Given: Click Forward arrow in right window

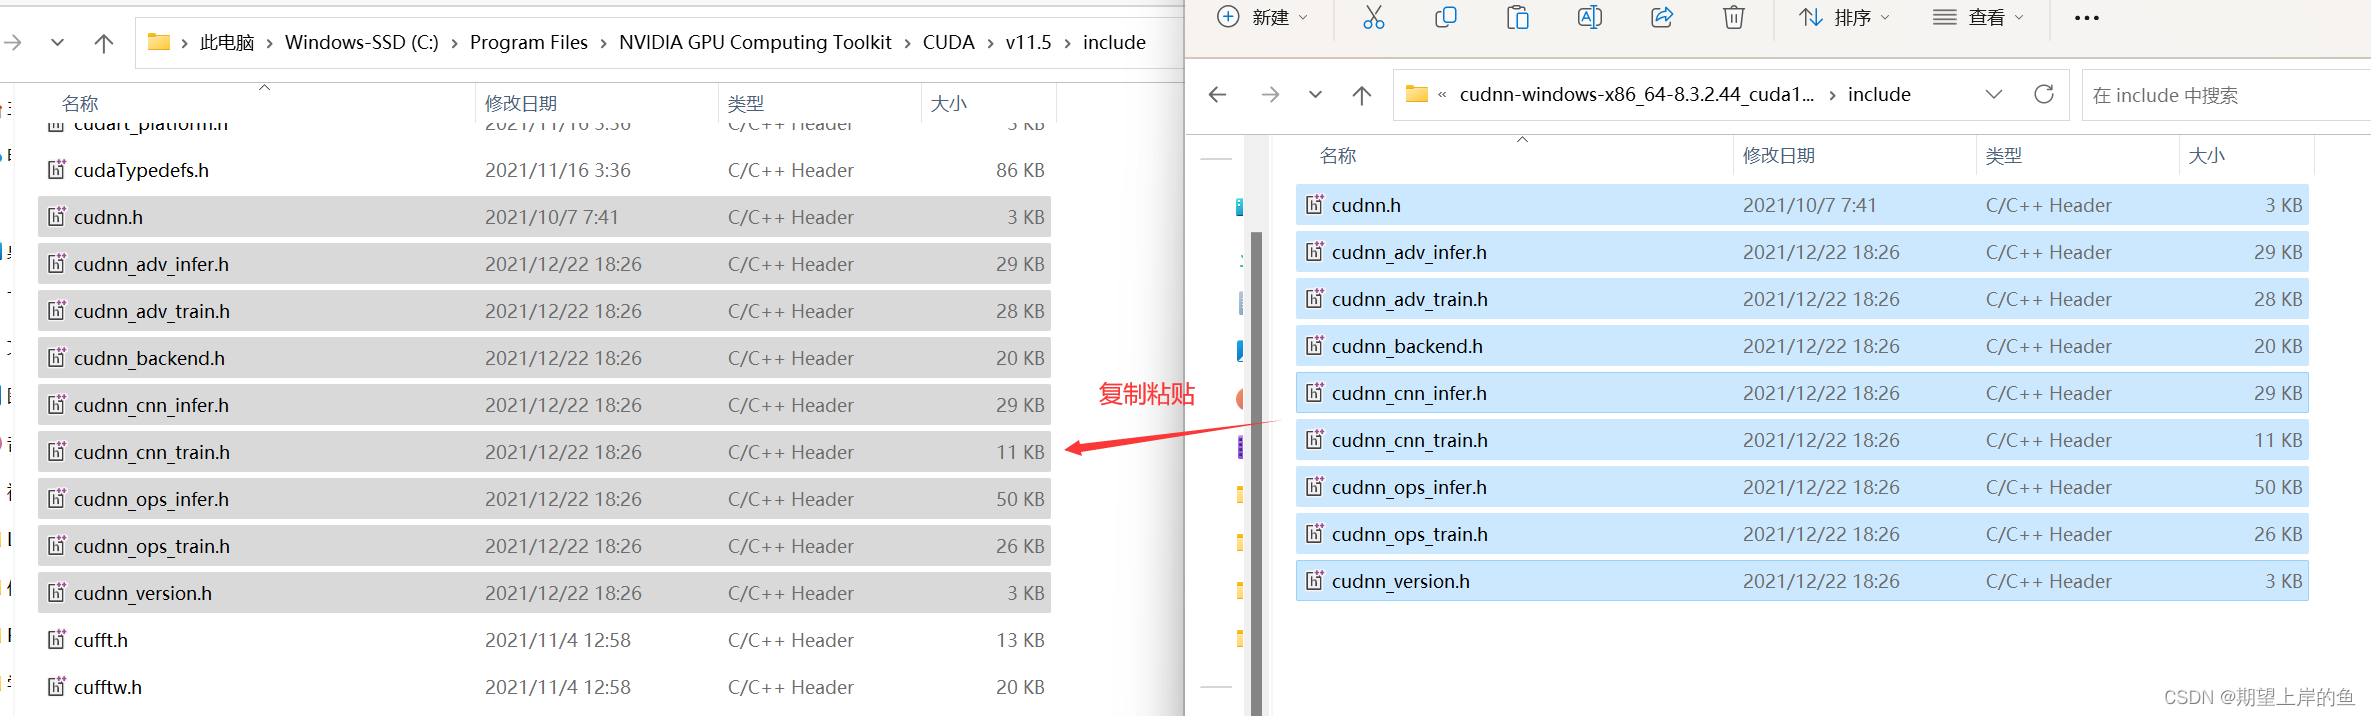Looking at the screenshot, I should click(x=1270, y=95).
